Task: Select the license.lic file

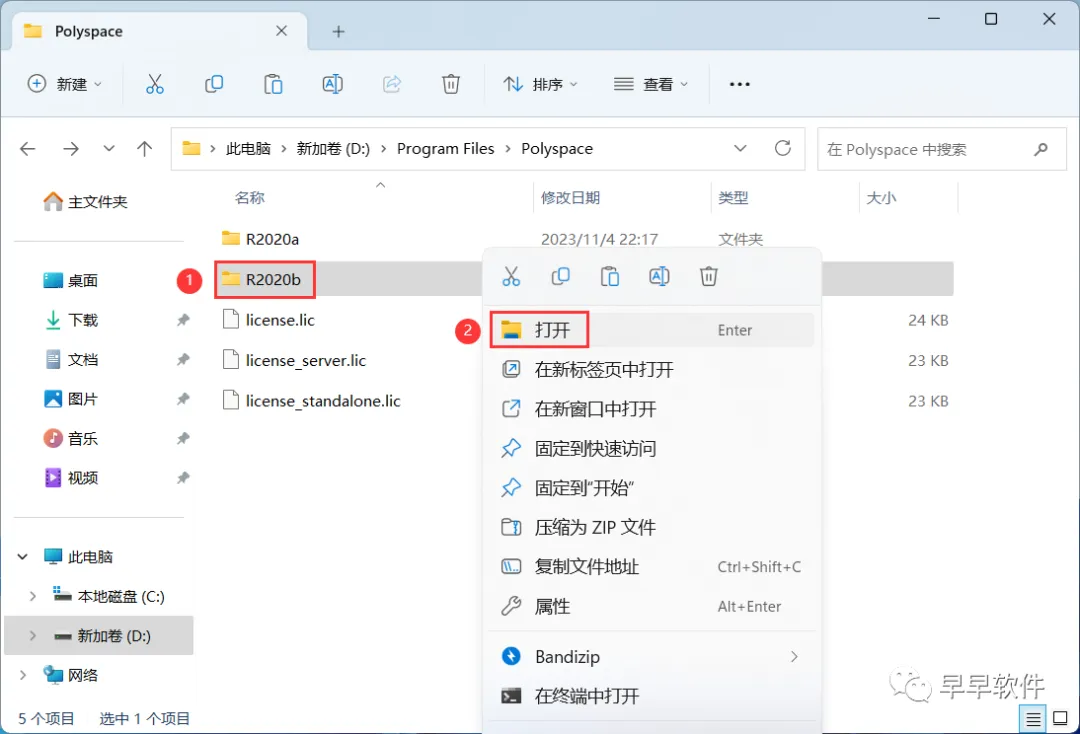Action: (280, 320)
